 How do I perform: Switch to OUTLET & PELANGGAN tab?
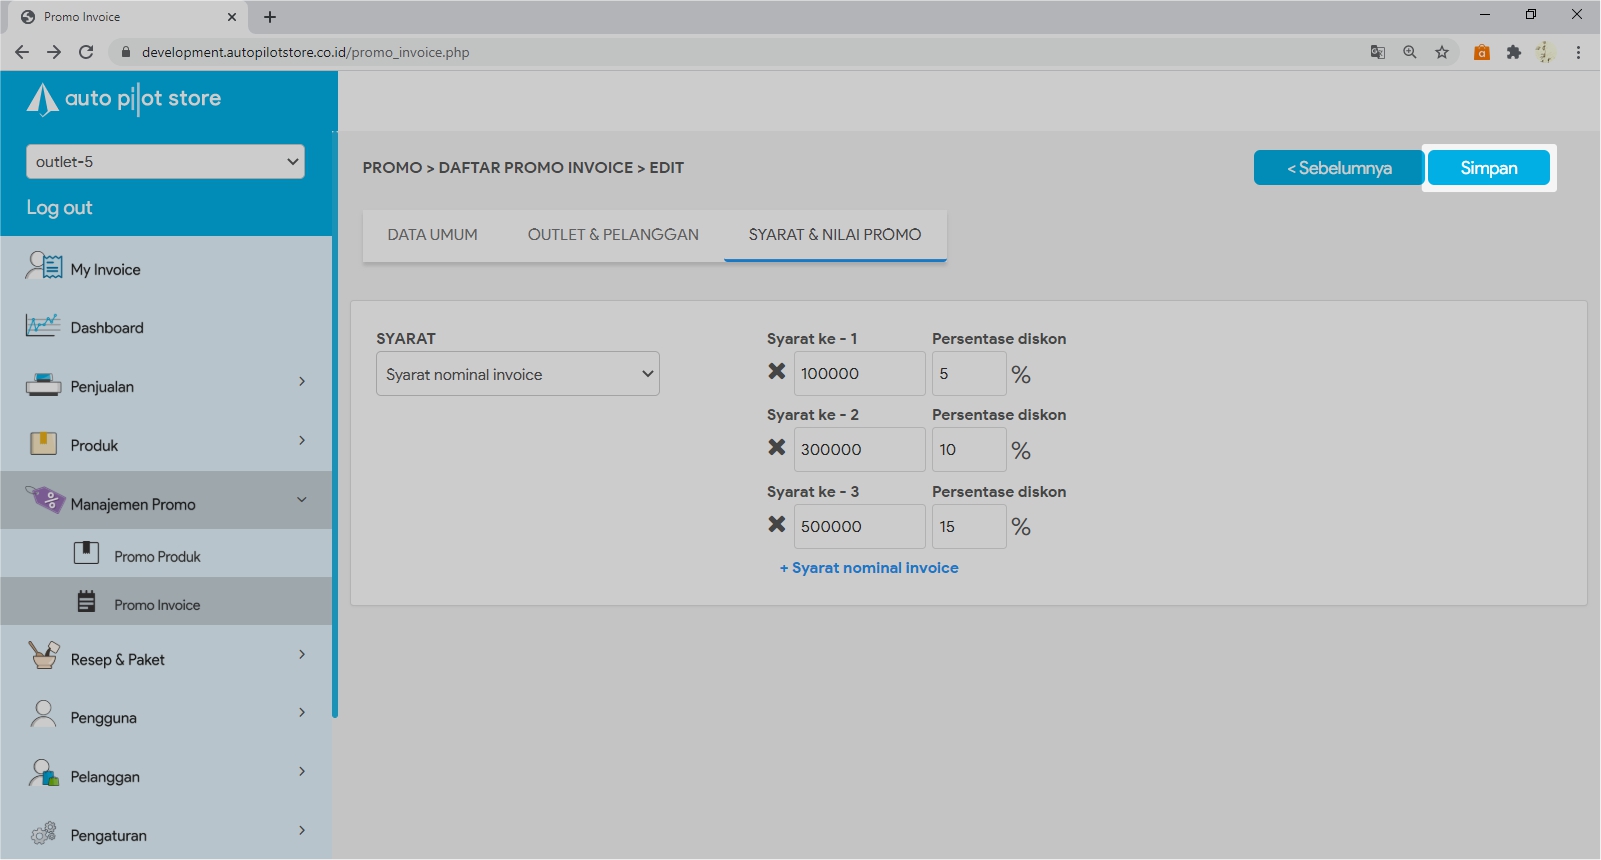[x=613, y=235]
